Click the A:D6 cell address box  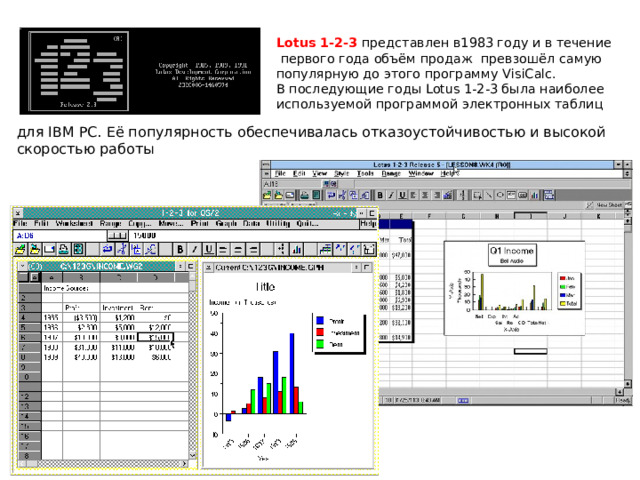[59, 236]
